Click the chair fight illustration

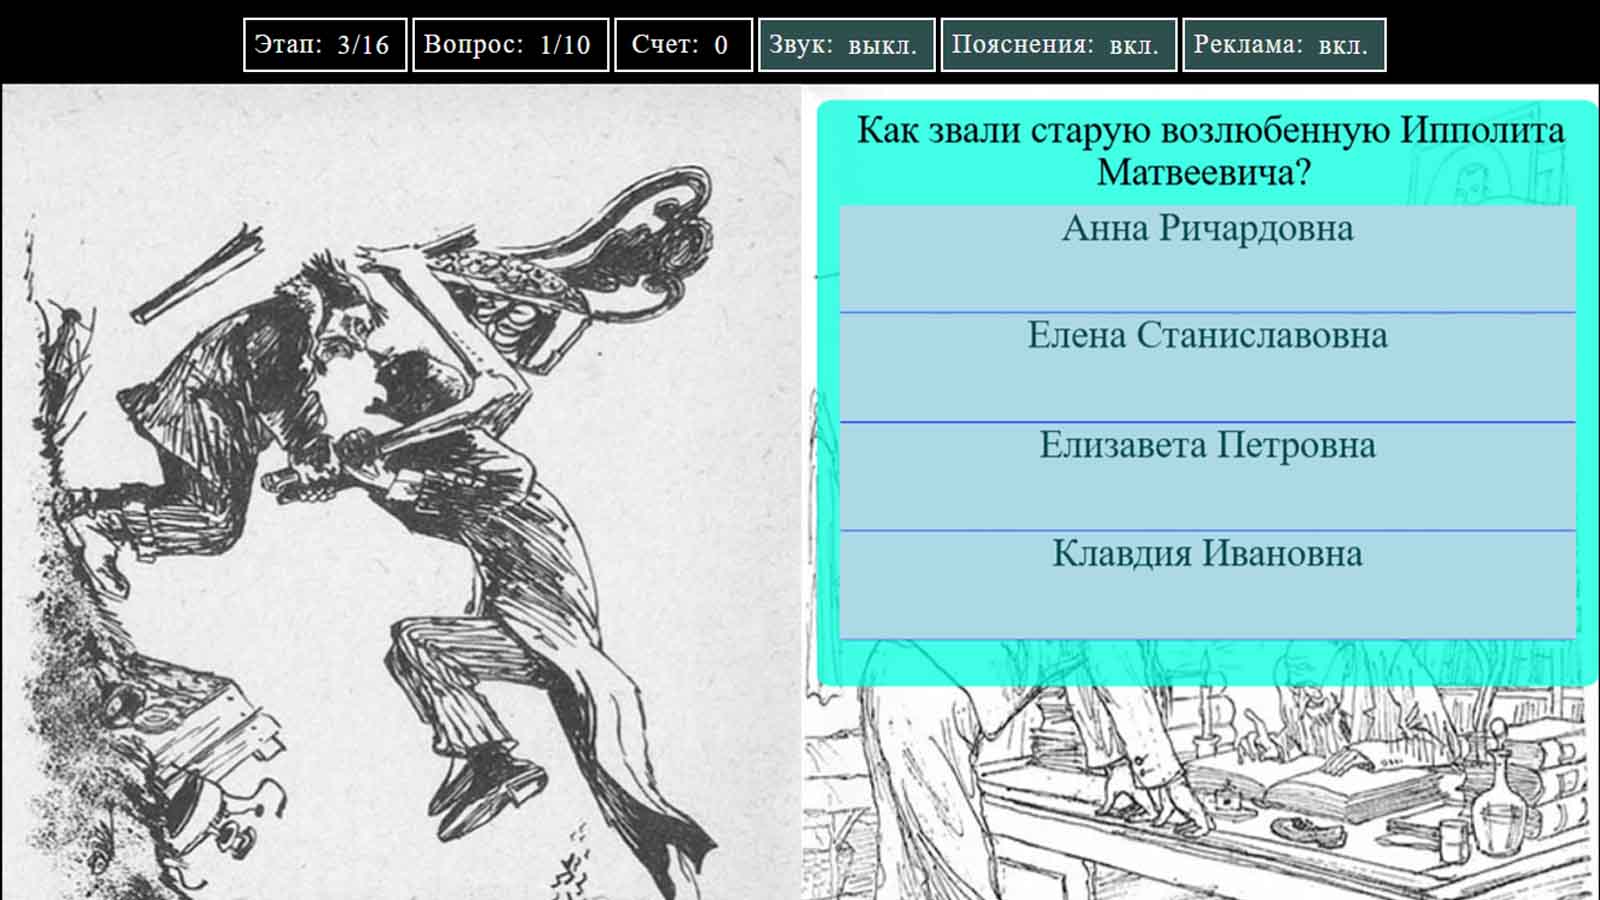[x=400, y=450]
